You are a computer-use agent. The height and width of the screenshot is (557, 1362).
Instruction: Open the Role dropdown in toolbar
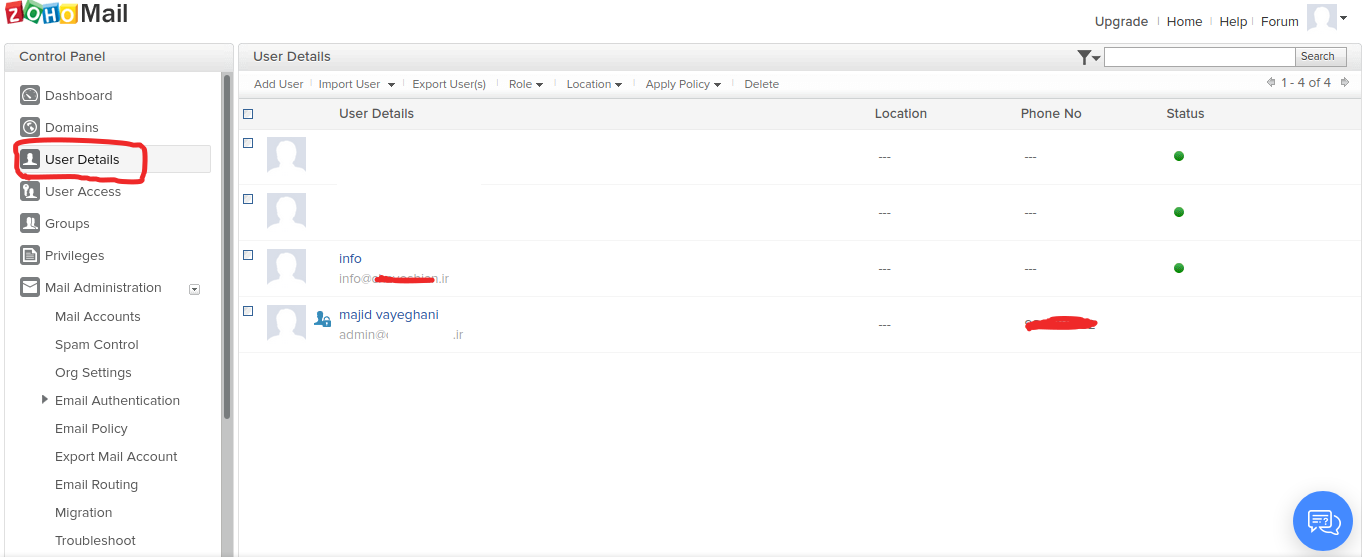525,84
